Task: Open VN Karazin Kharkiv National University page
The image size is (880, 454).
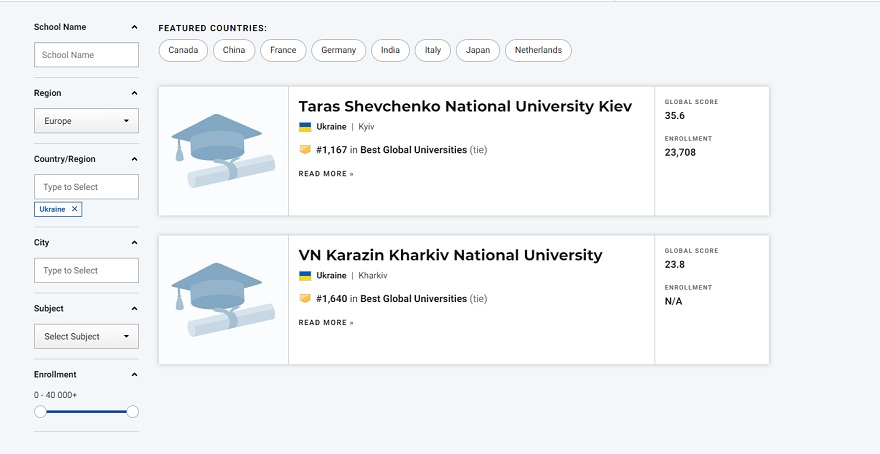Action: pyautogui.click(x=450, y=255)
